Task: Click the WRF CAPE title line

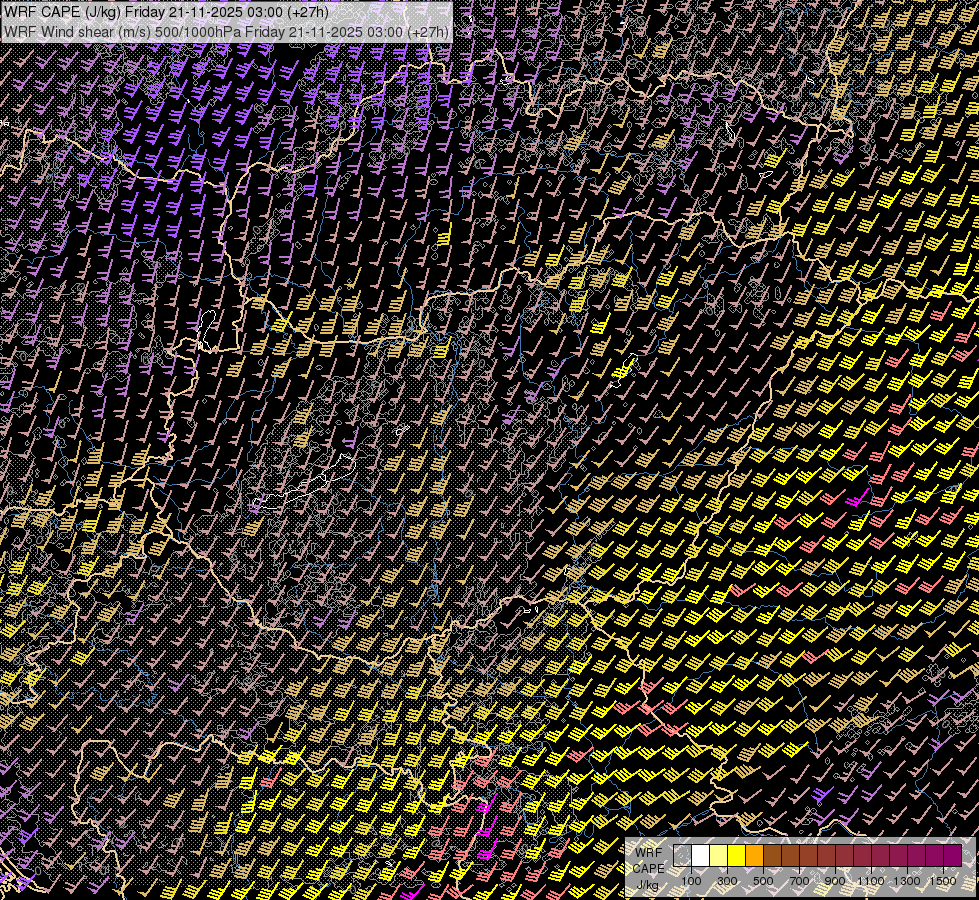Action: coord(167,12)
